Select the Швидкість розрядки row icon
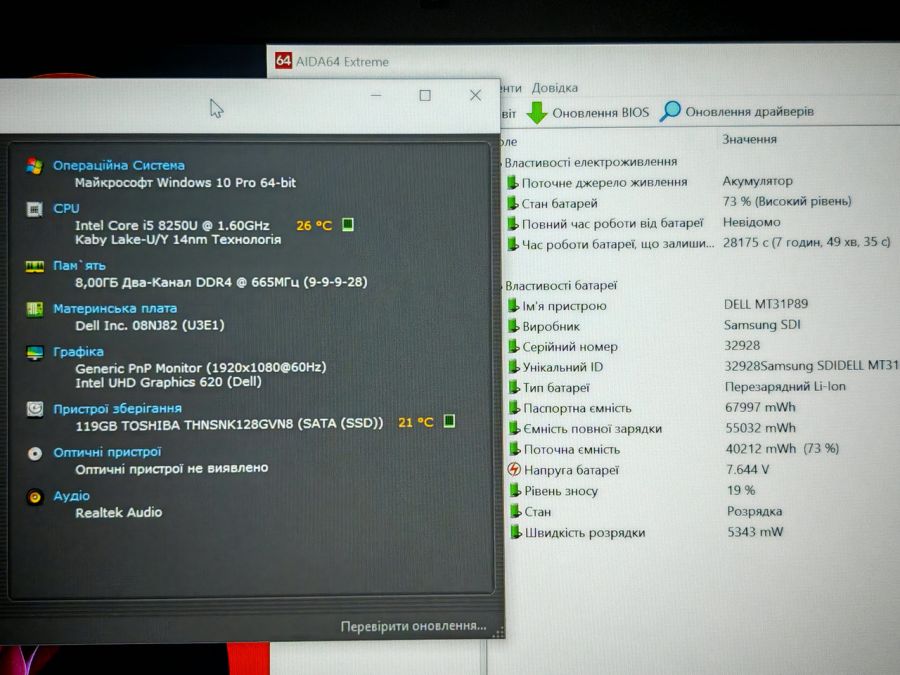The height and width of the screenshot is (675, 900). 516,533
